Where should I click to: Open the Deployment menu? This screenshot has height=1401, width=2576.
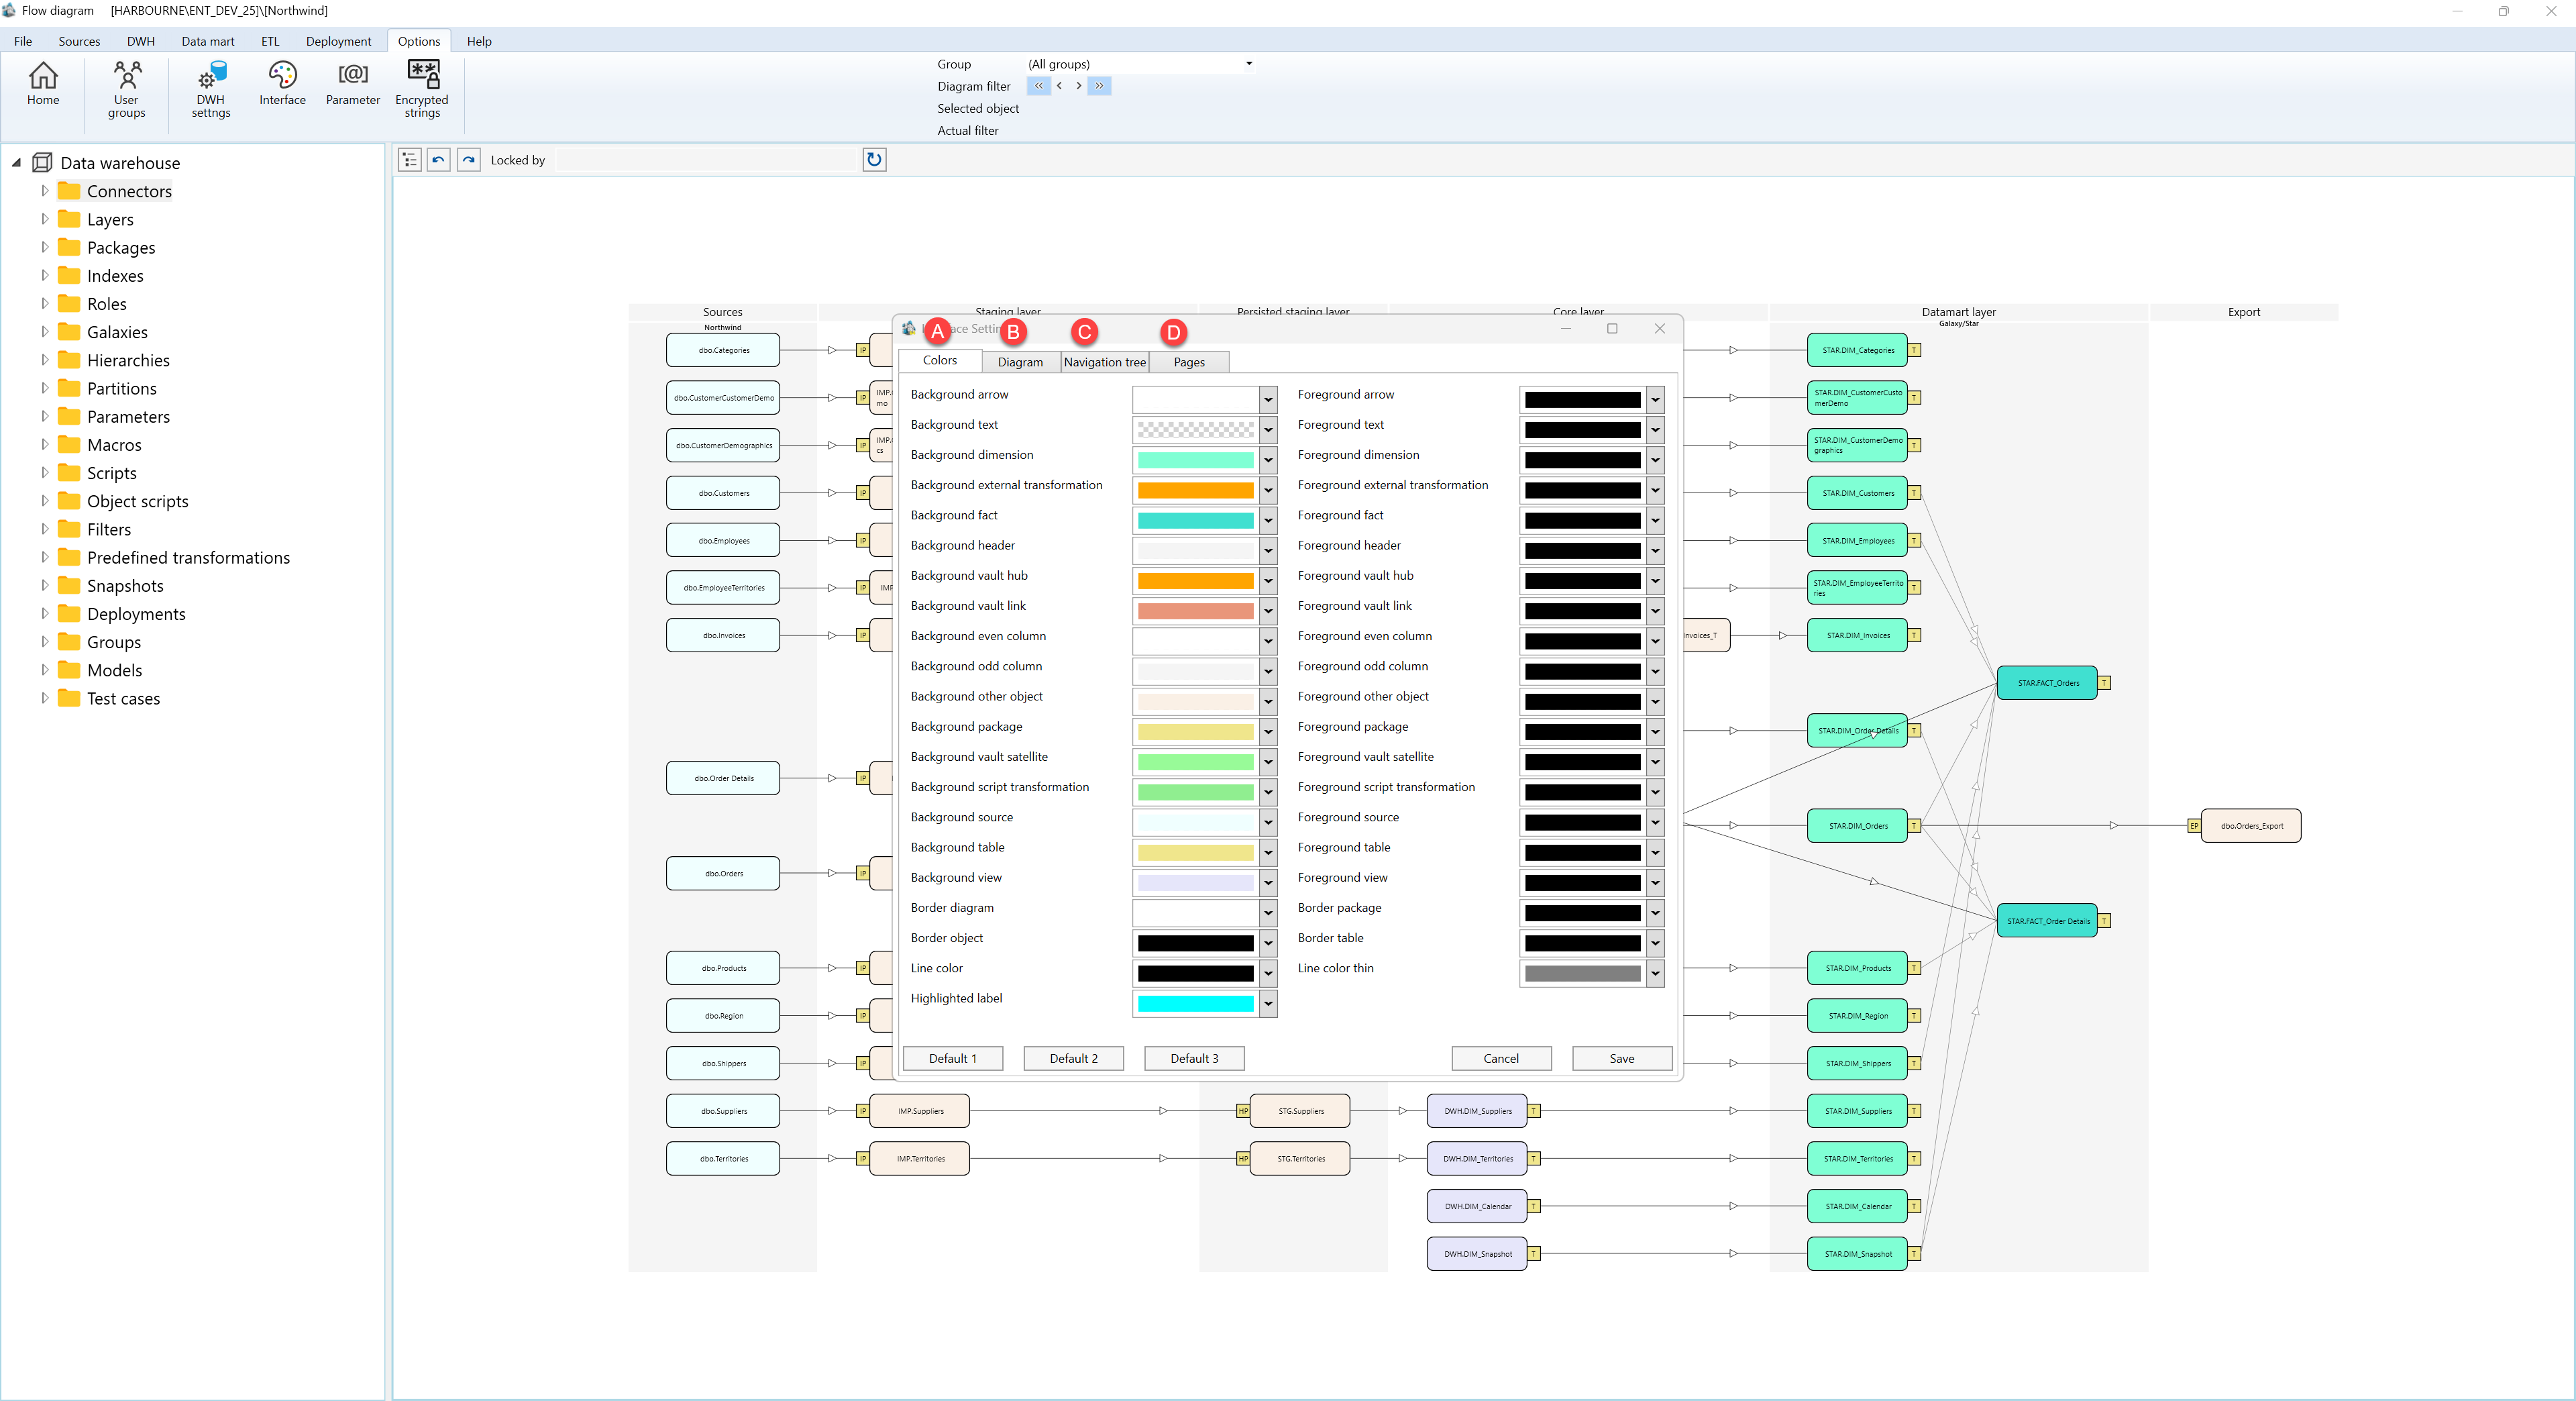pyautogui.click(x=338, y=41)
